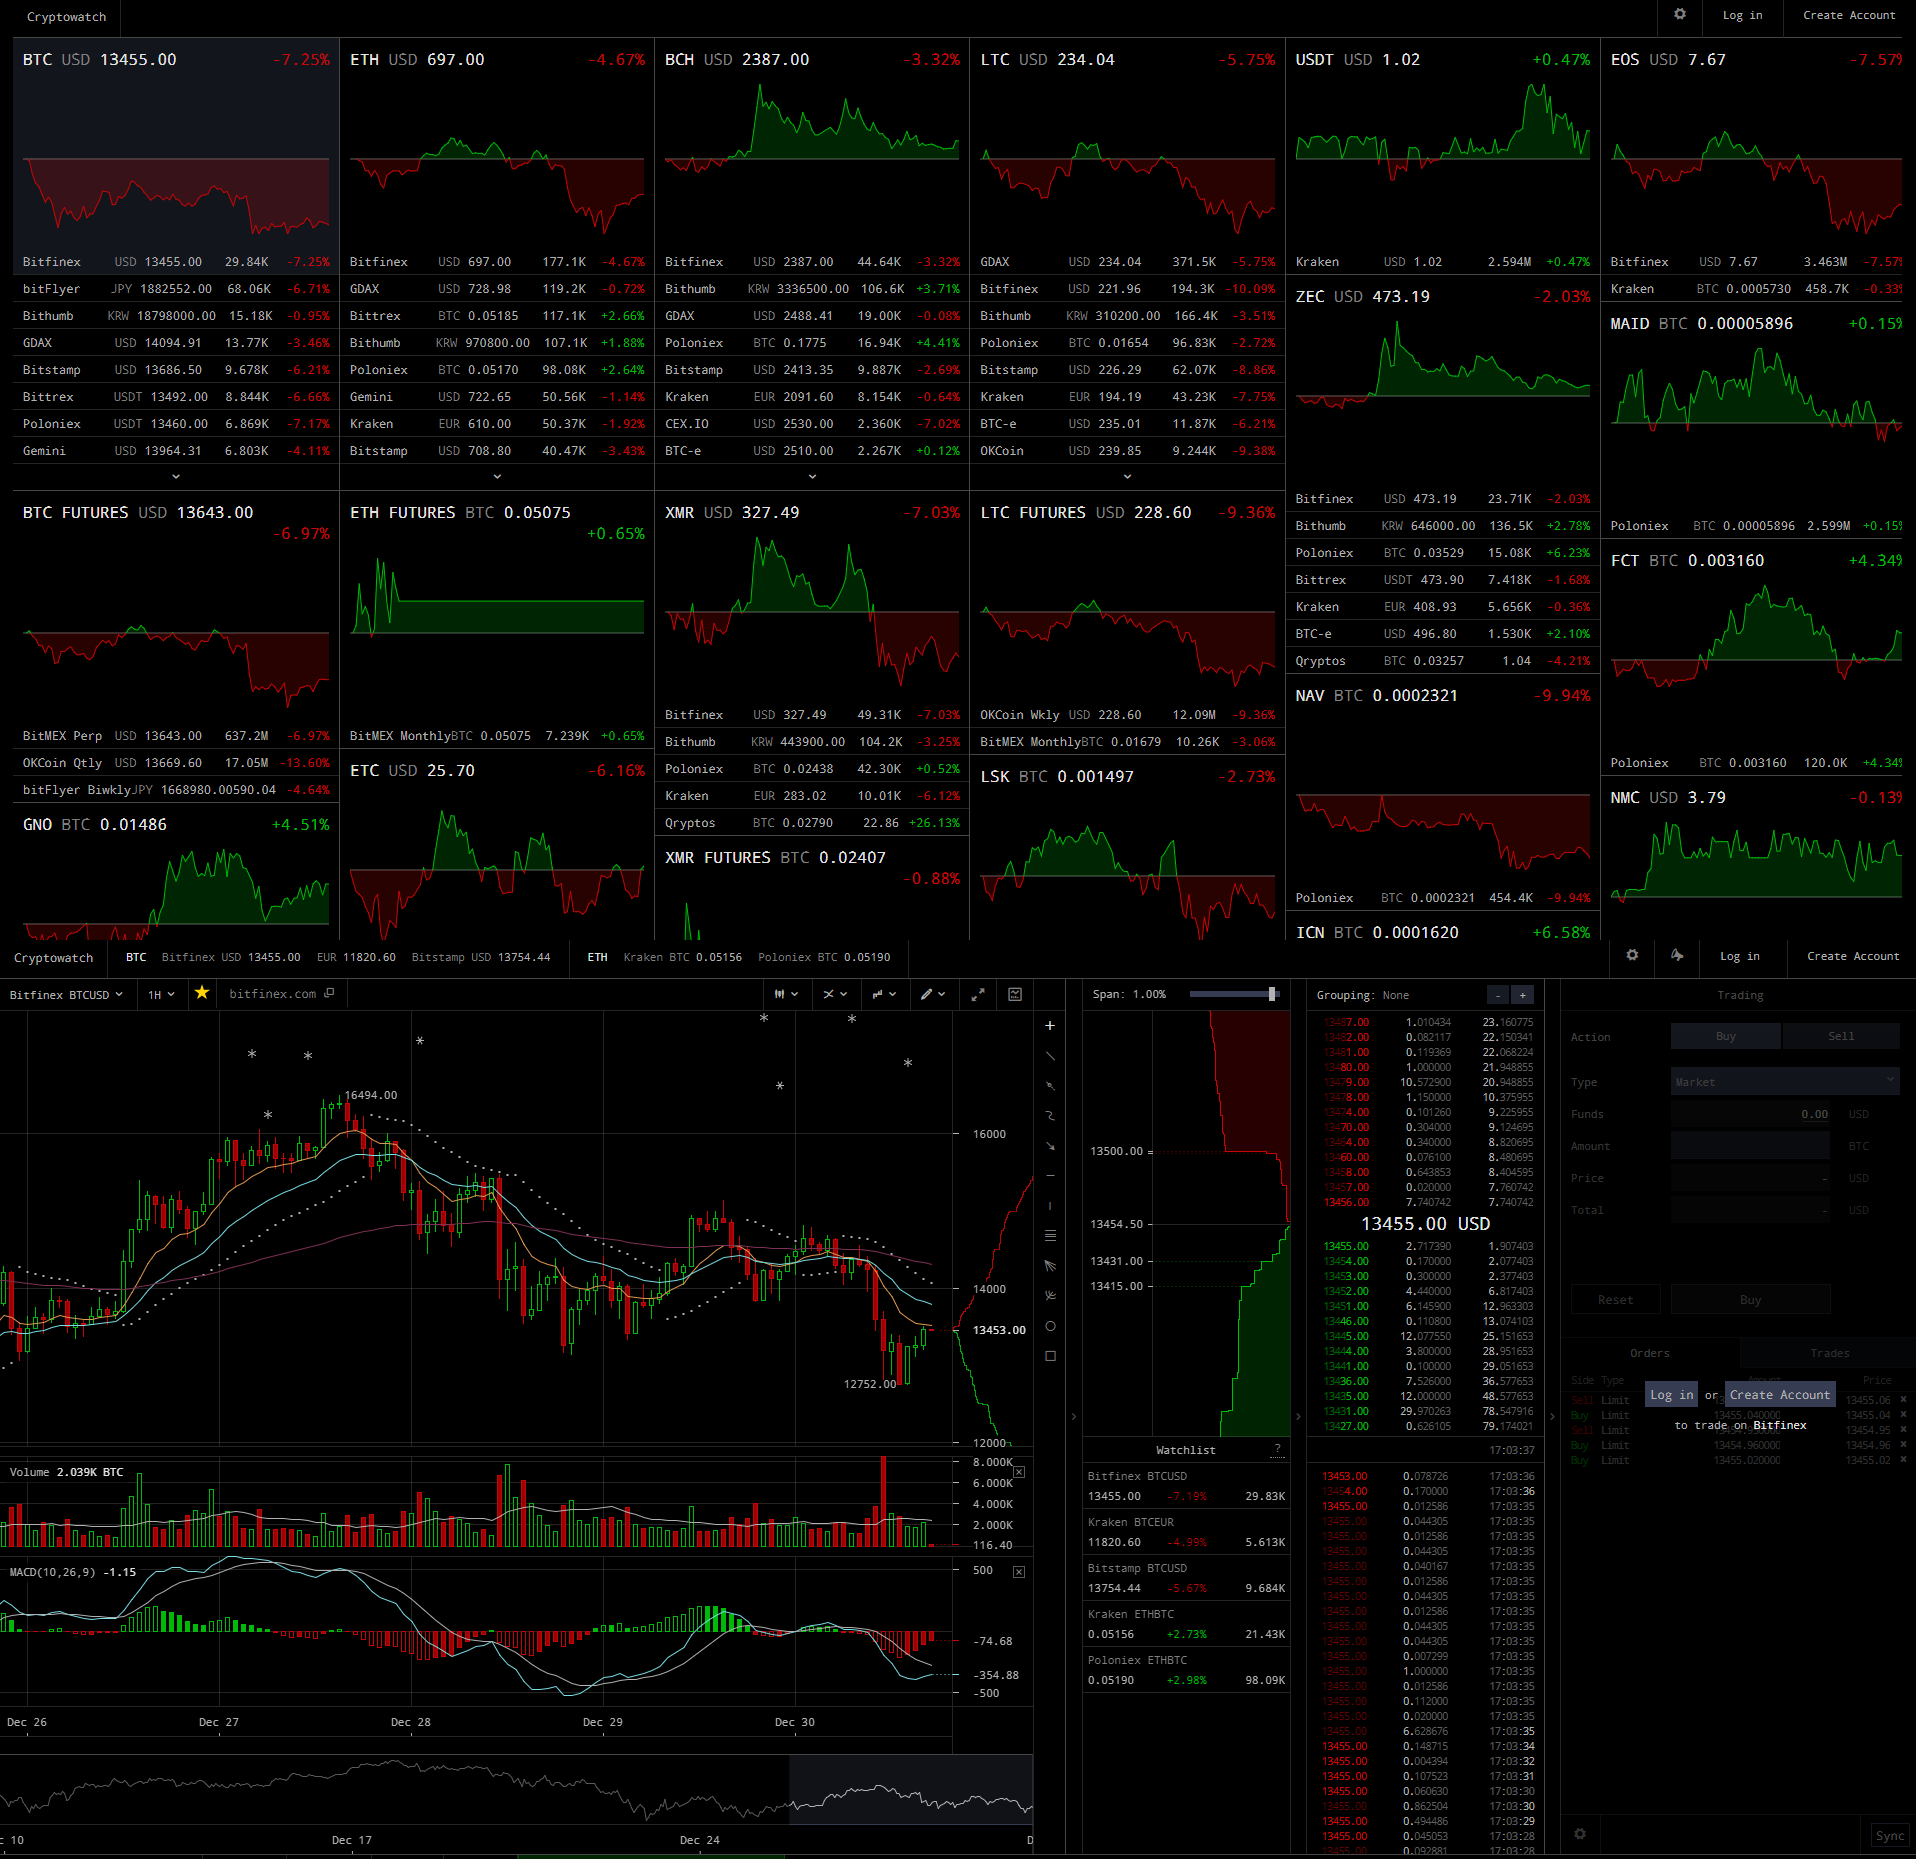The height and width of the screenshot is (1859, 1916).
Task: Open the BTC tab in ticker bar
Action: click(x=136, y=957)
